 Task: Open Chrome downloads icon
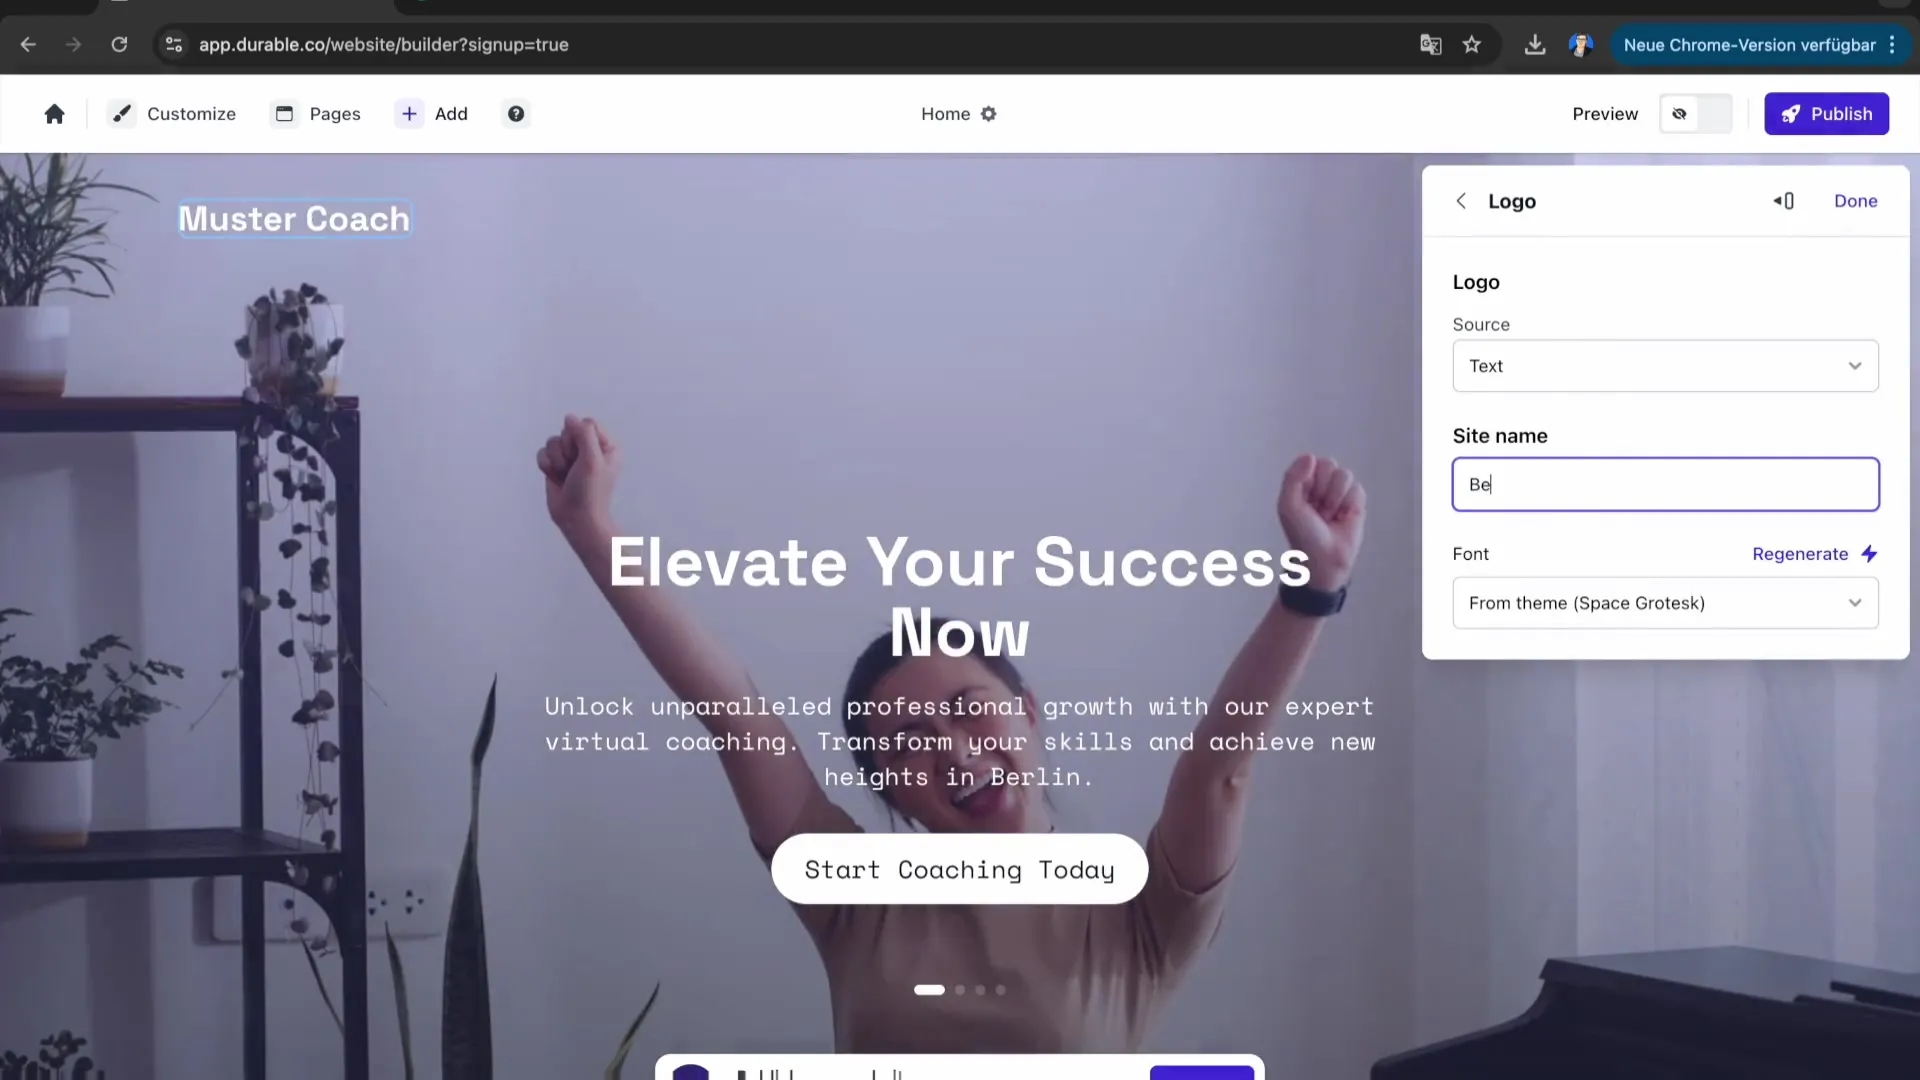(x=1535, y=45)
